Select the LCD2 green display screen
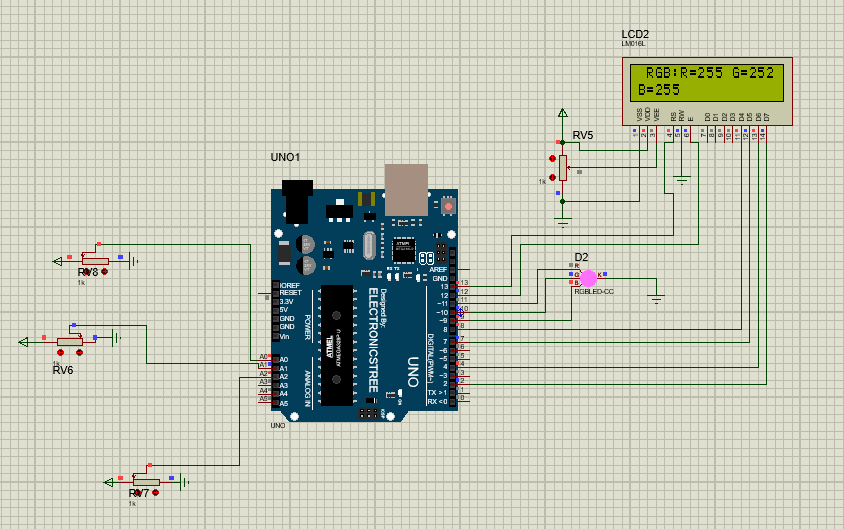Viewport: 844px width, 529px height. [x=707, y=82]
